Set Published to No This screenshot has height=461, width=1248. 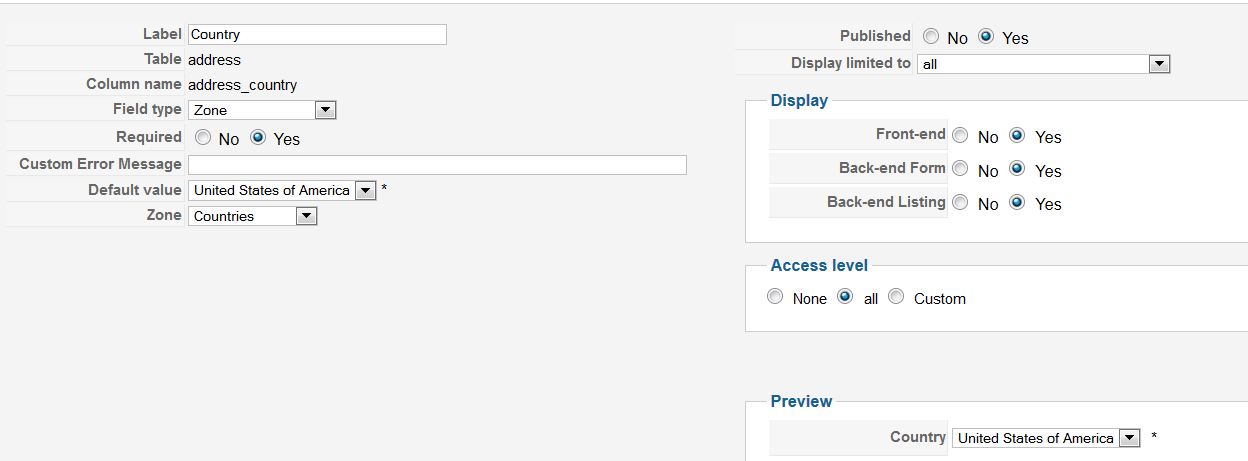click(x=931, y=36)
